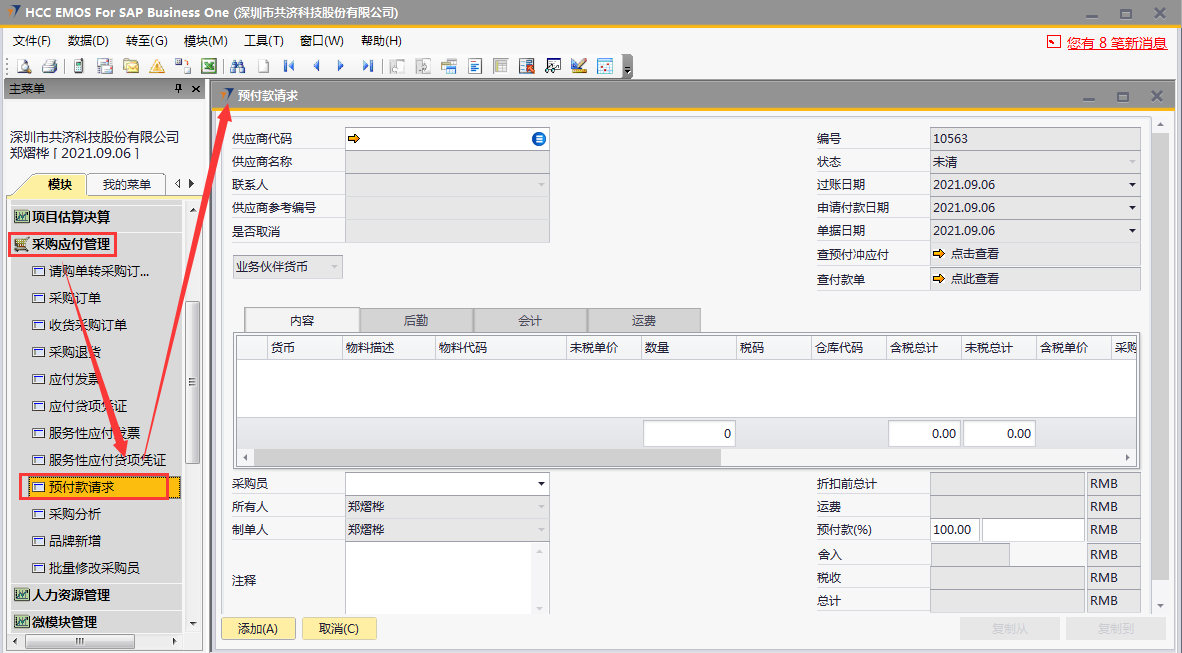Click the binoculars find icon
The height and width of the screenshot is (653, 1182).
[x=238, y=66]
